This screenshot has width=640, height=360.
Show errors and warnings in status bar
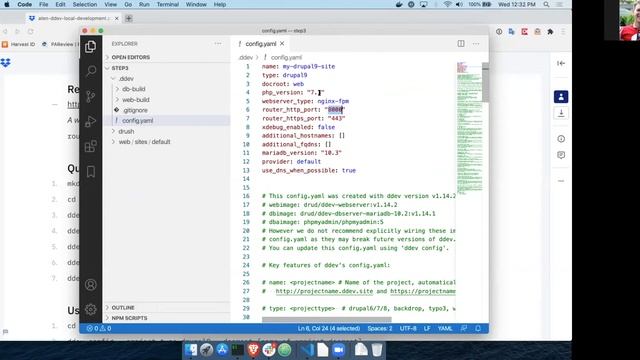(x=99, y=328)
